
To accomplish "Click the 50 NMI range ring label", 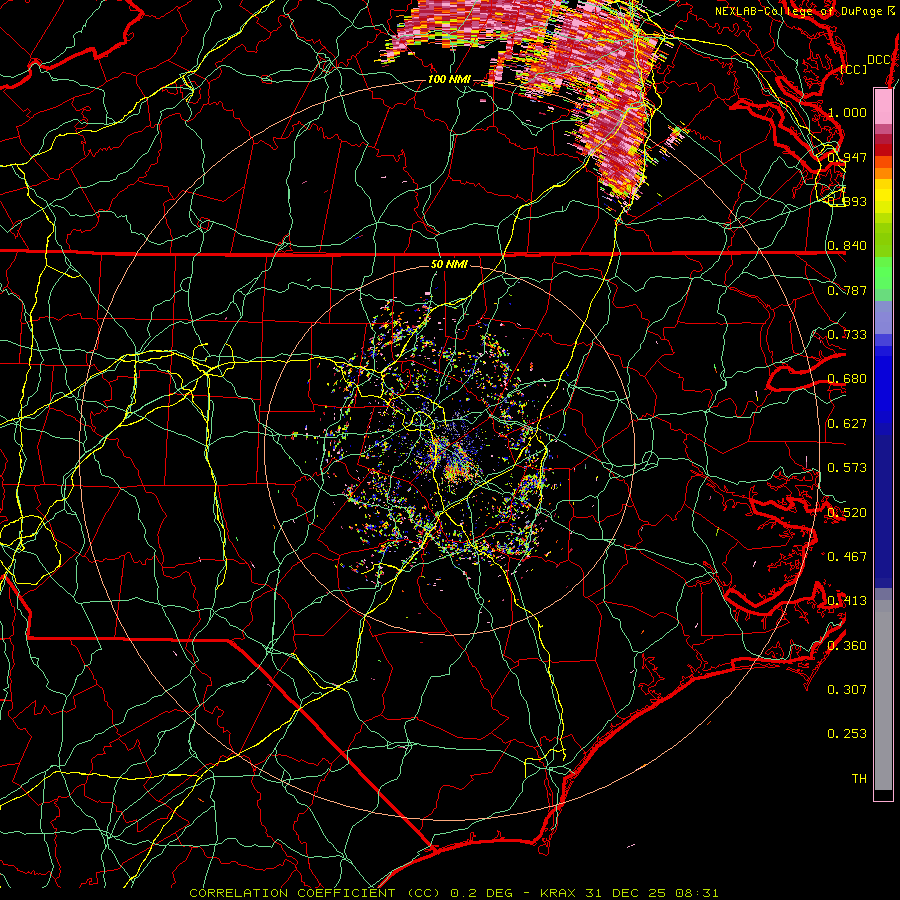I will [449, 264].
